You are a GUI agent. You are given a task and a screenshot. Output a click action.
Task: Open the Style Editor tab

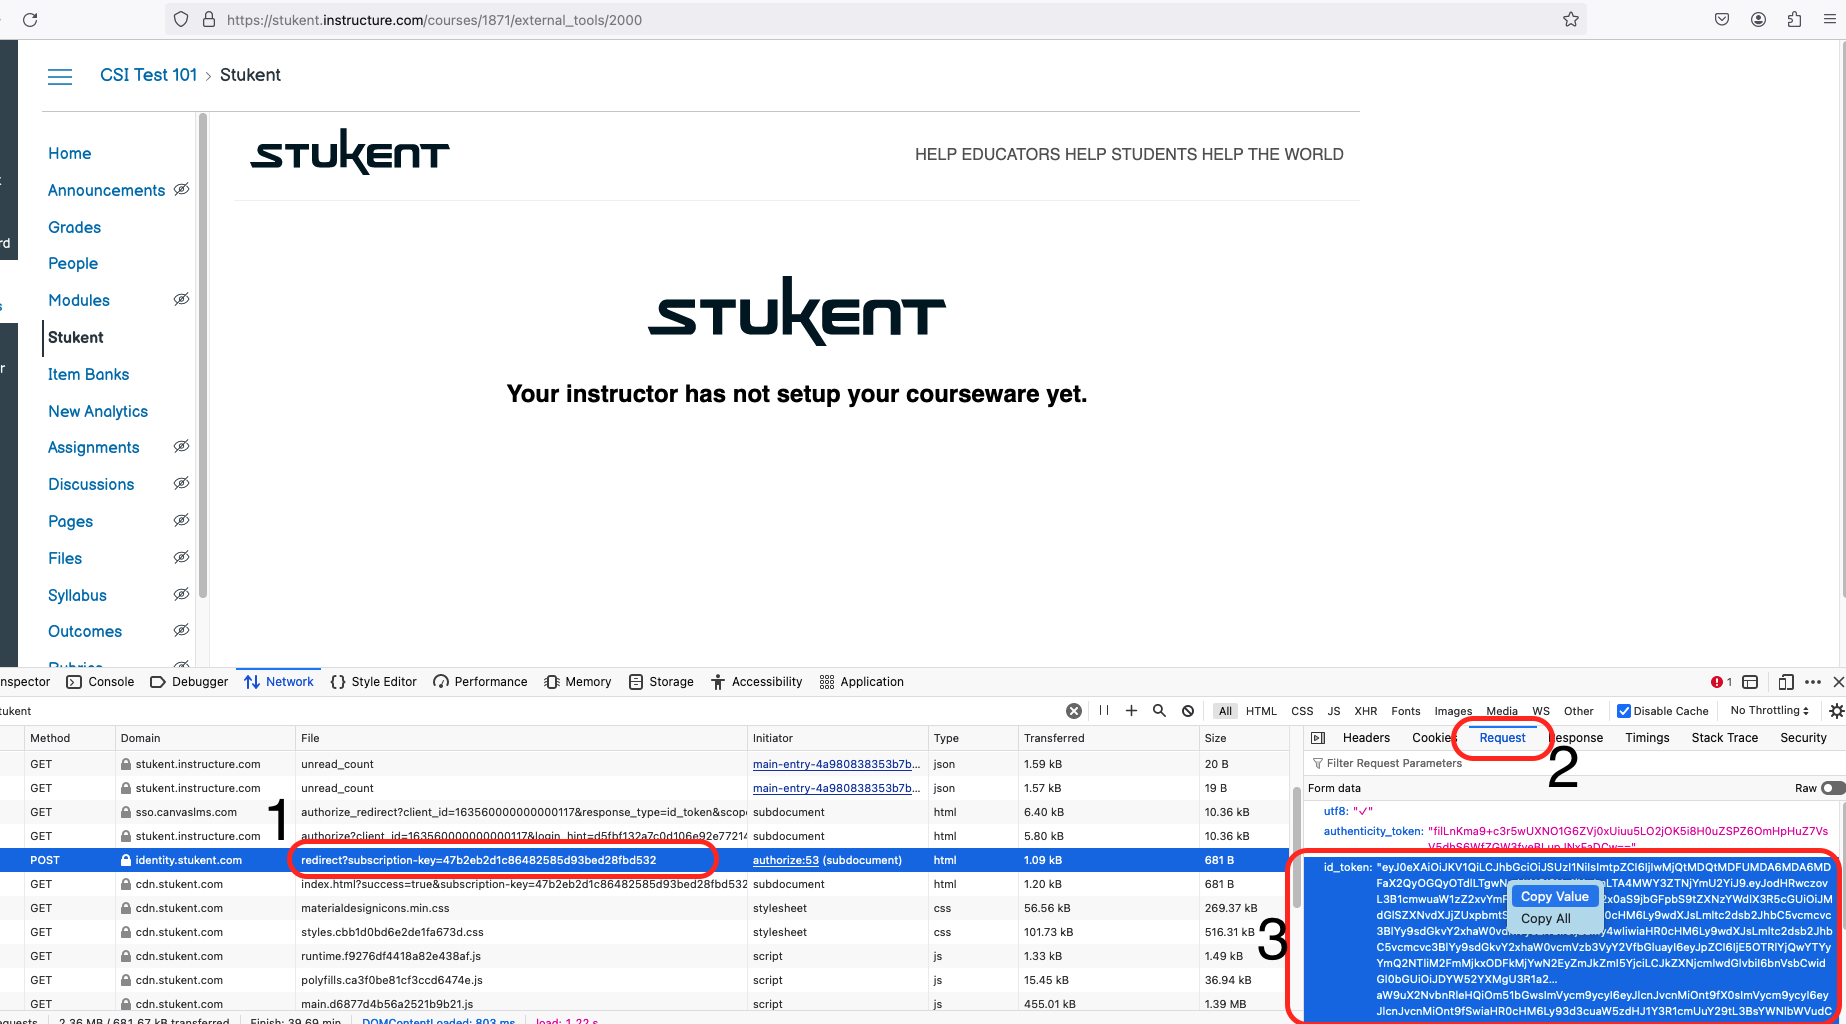pyautogui.click(x=373, y=682)
